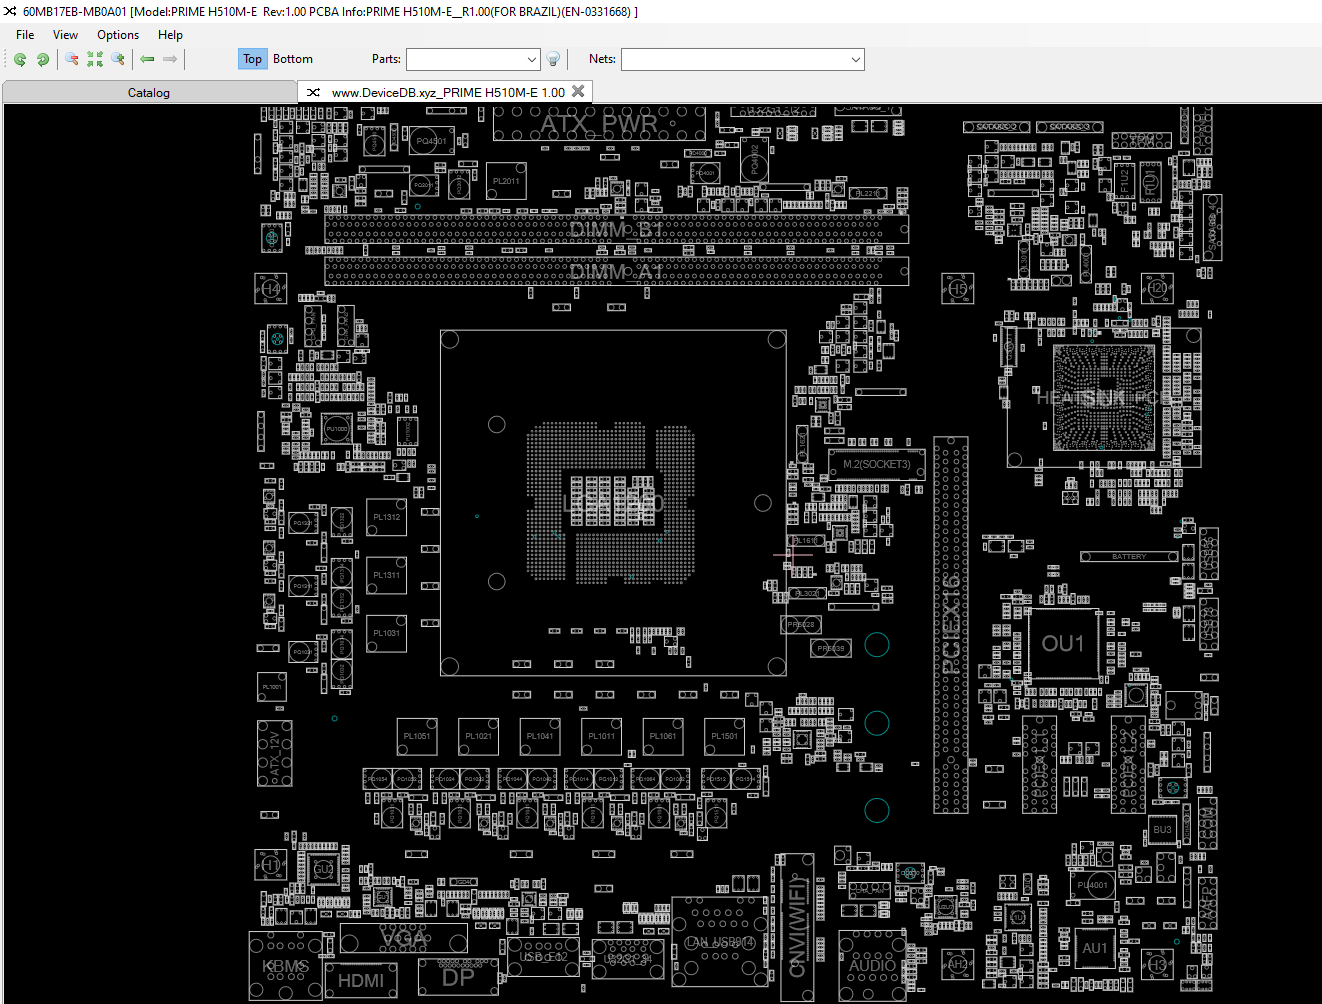Click the board icon on the document tab
Viewport: 1322px width, 1004px height.
point(313,92)
